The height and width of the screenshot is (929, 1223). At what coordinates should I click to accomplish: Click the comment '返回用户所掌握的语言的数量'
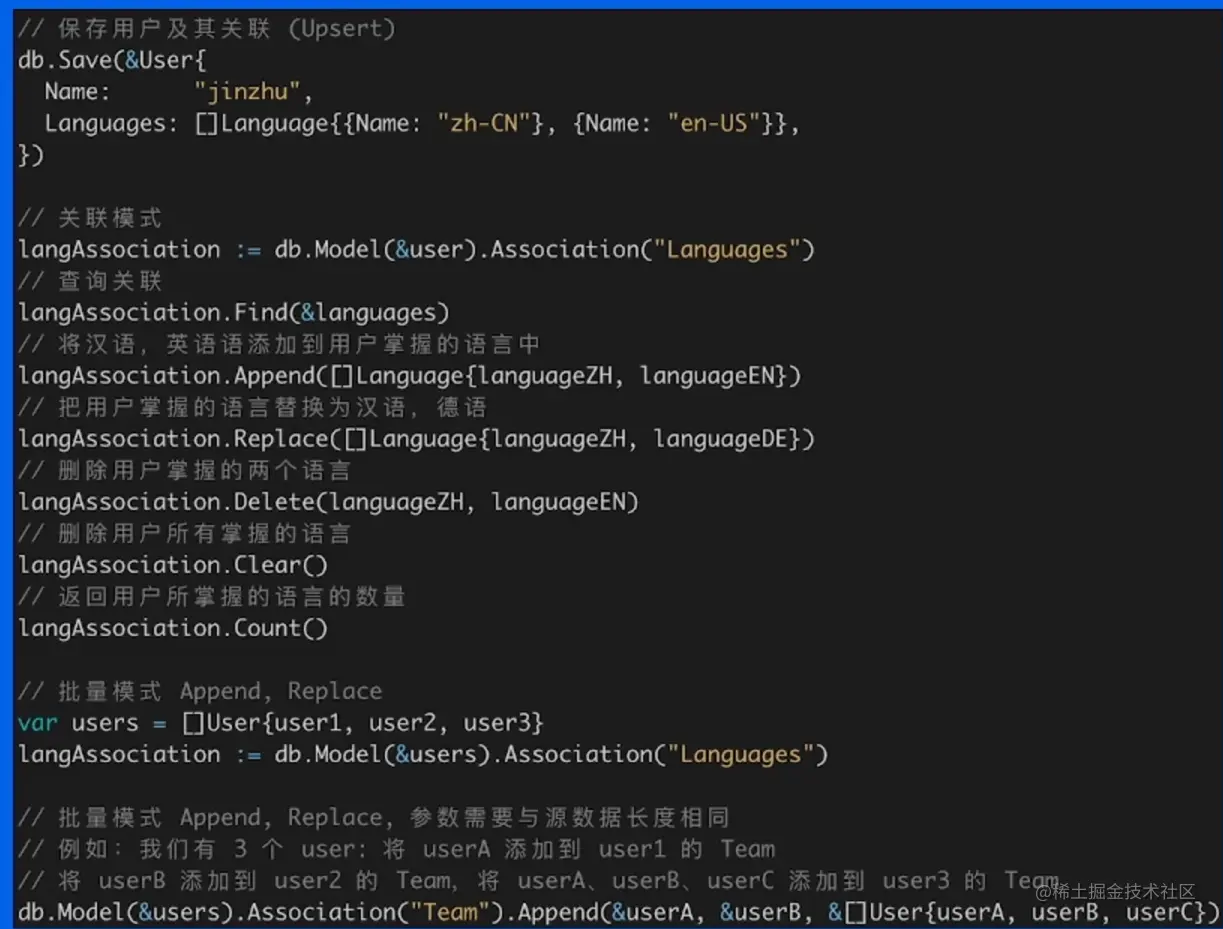pos(212,596)
